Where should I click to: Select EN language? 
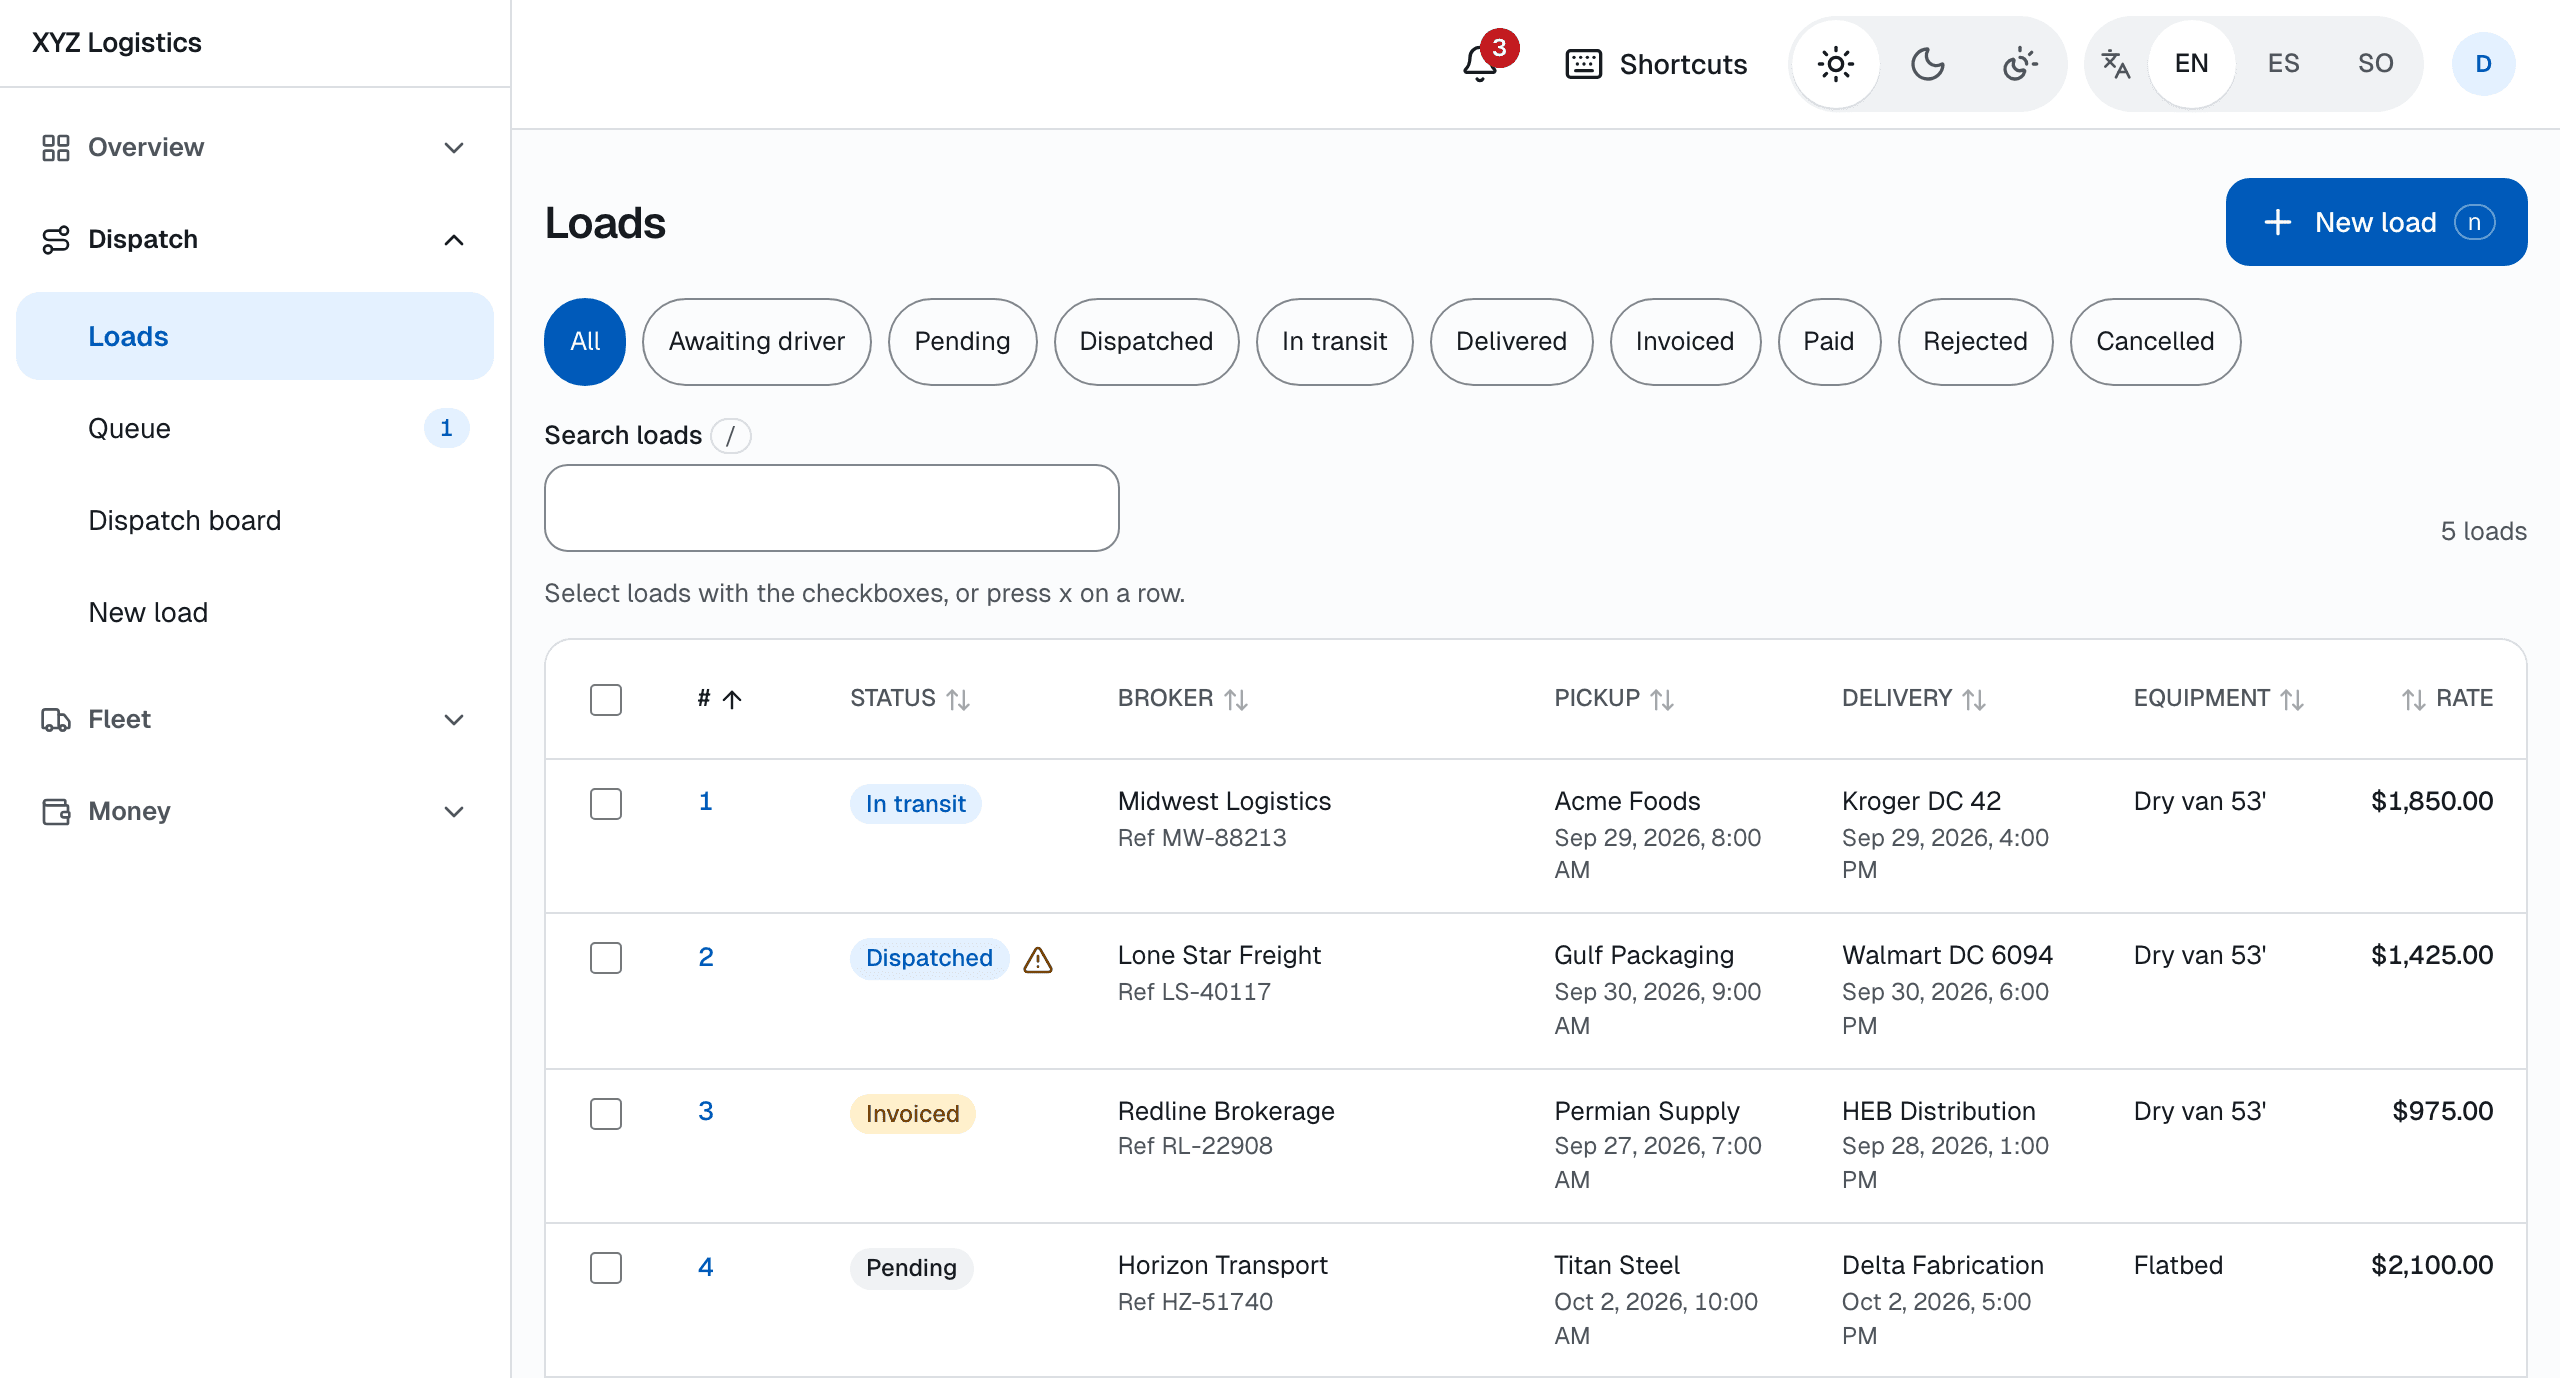click(2191, 64)
